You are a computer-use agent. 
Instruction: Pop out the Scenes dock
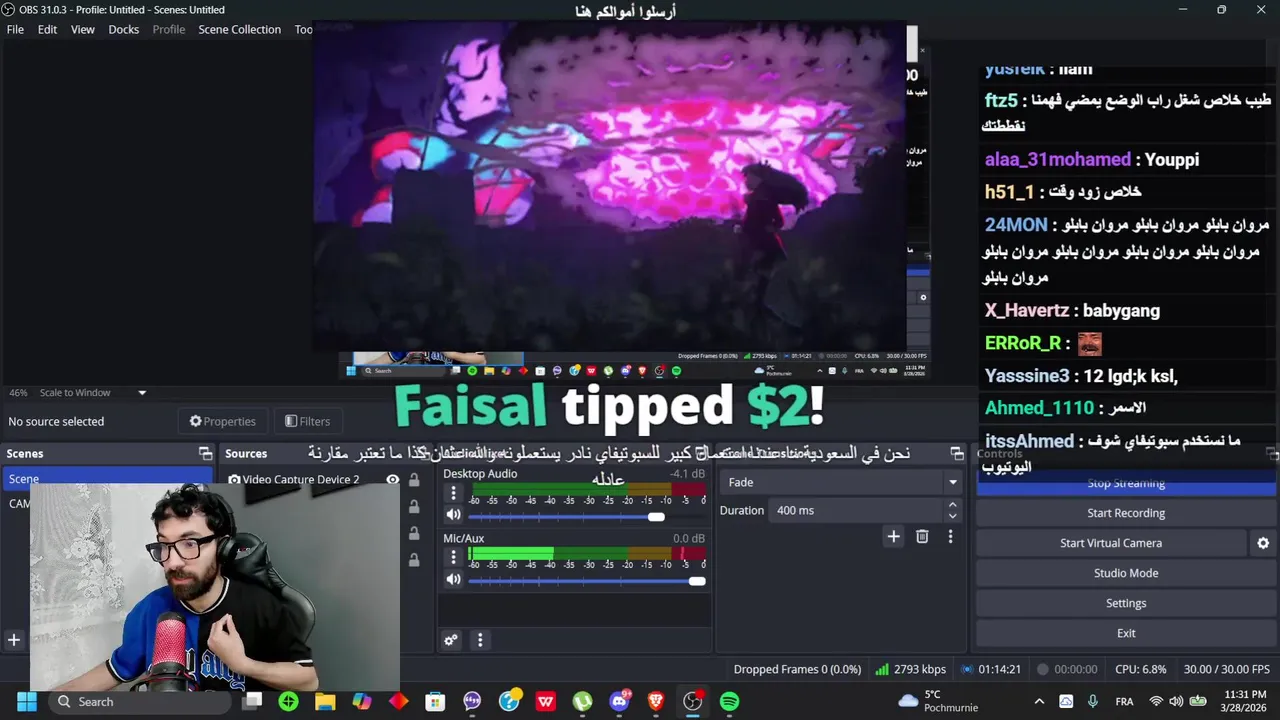pos(205,453)
